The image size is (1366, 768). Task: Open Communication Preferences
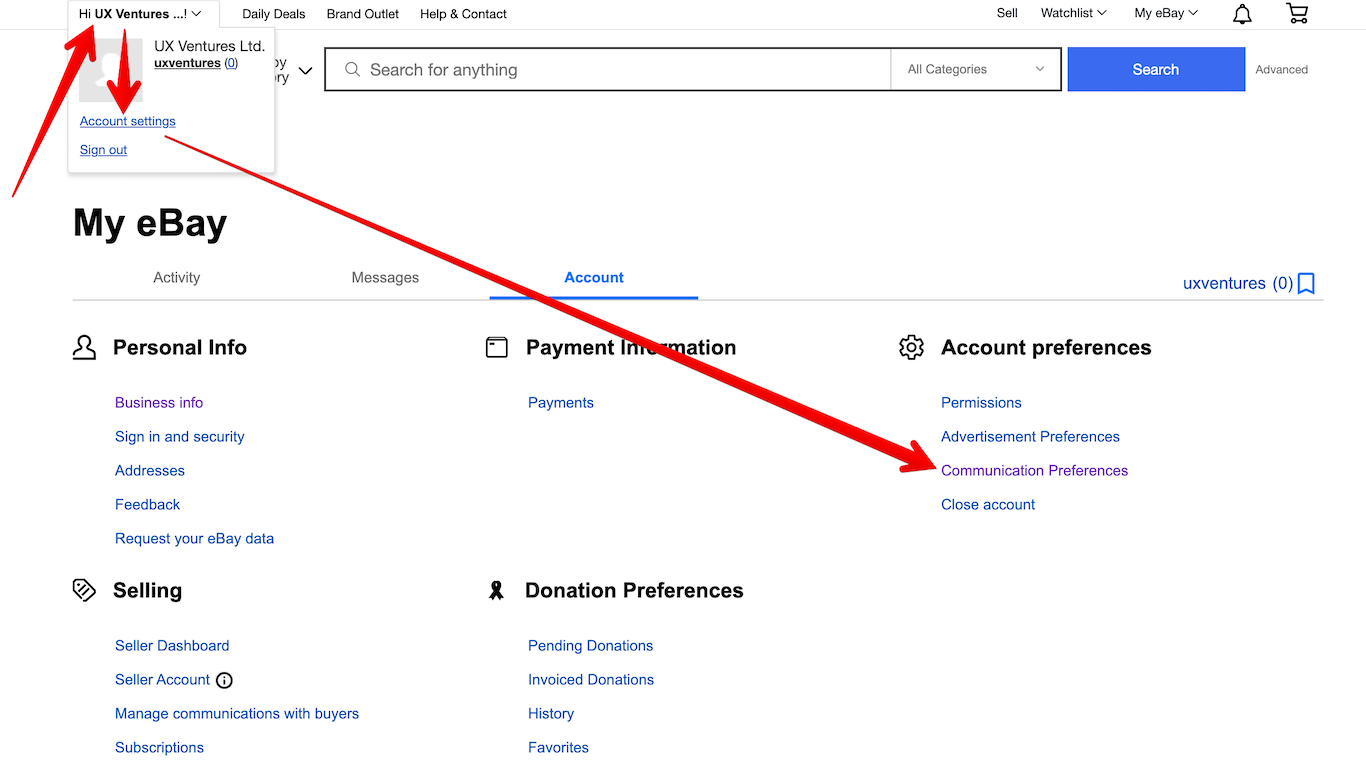tap(1034, 471)
